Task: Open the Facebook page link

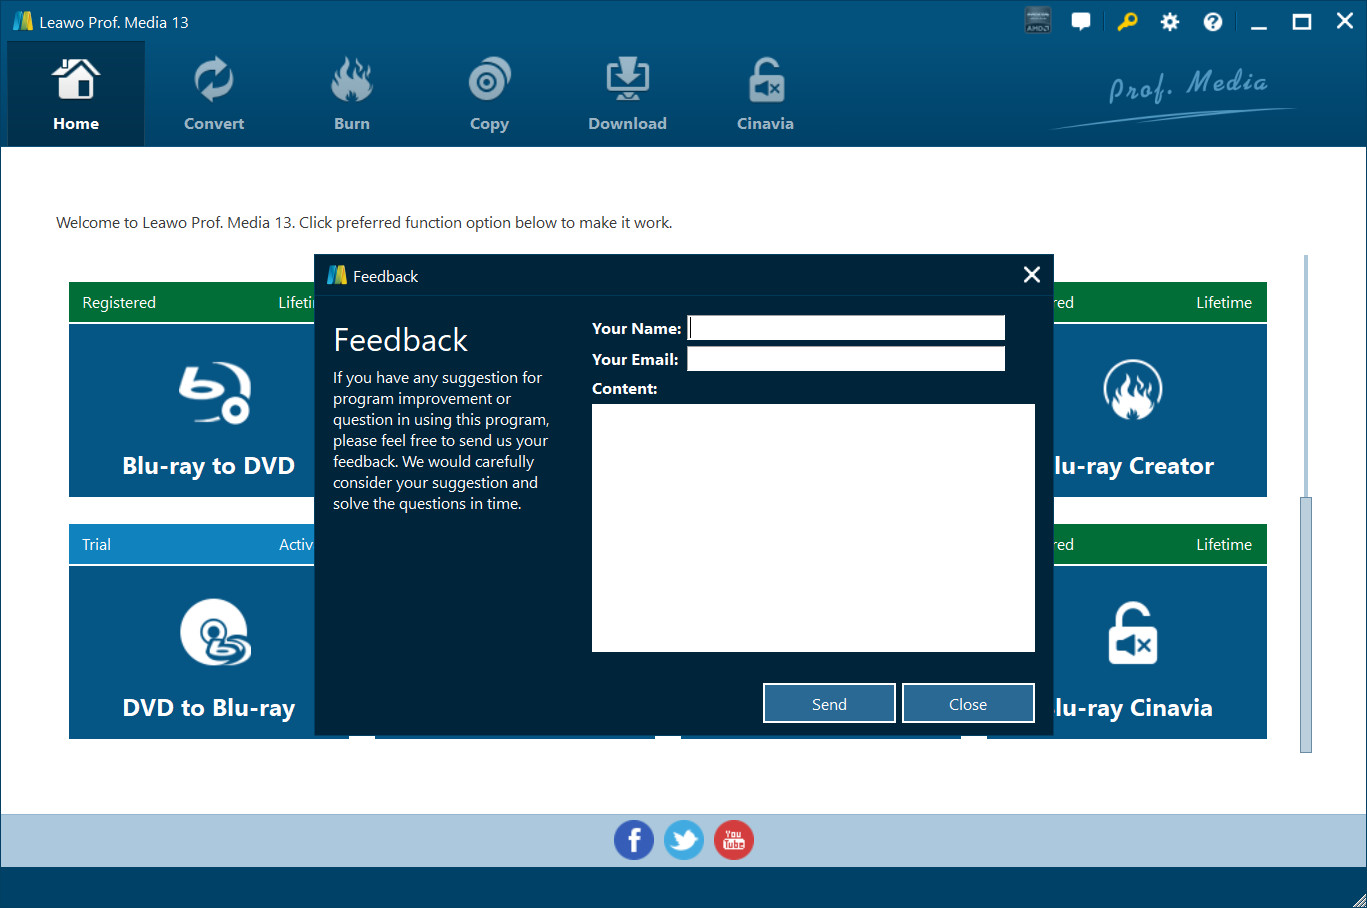Action: coord(634,840)
